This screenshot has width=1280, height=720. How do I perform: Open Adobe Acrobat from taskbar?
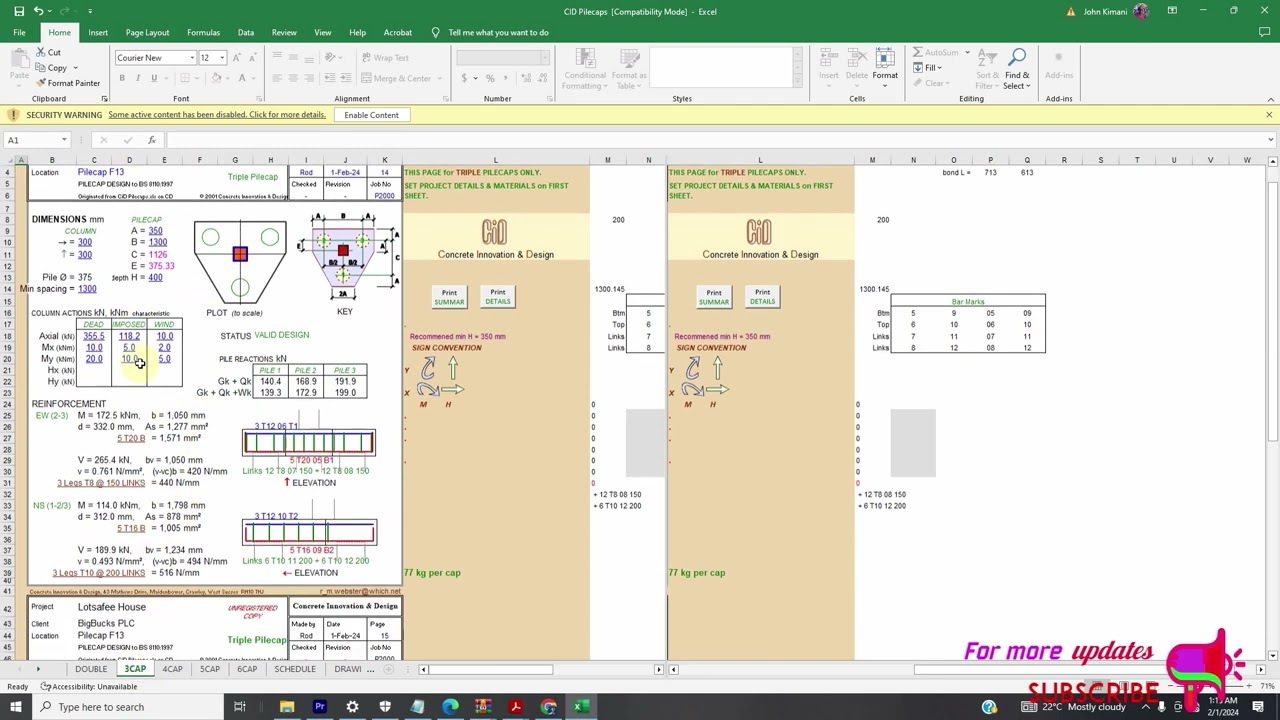tap(515, 707)
